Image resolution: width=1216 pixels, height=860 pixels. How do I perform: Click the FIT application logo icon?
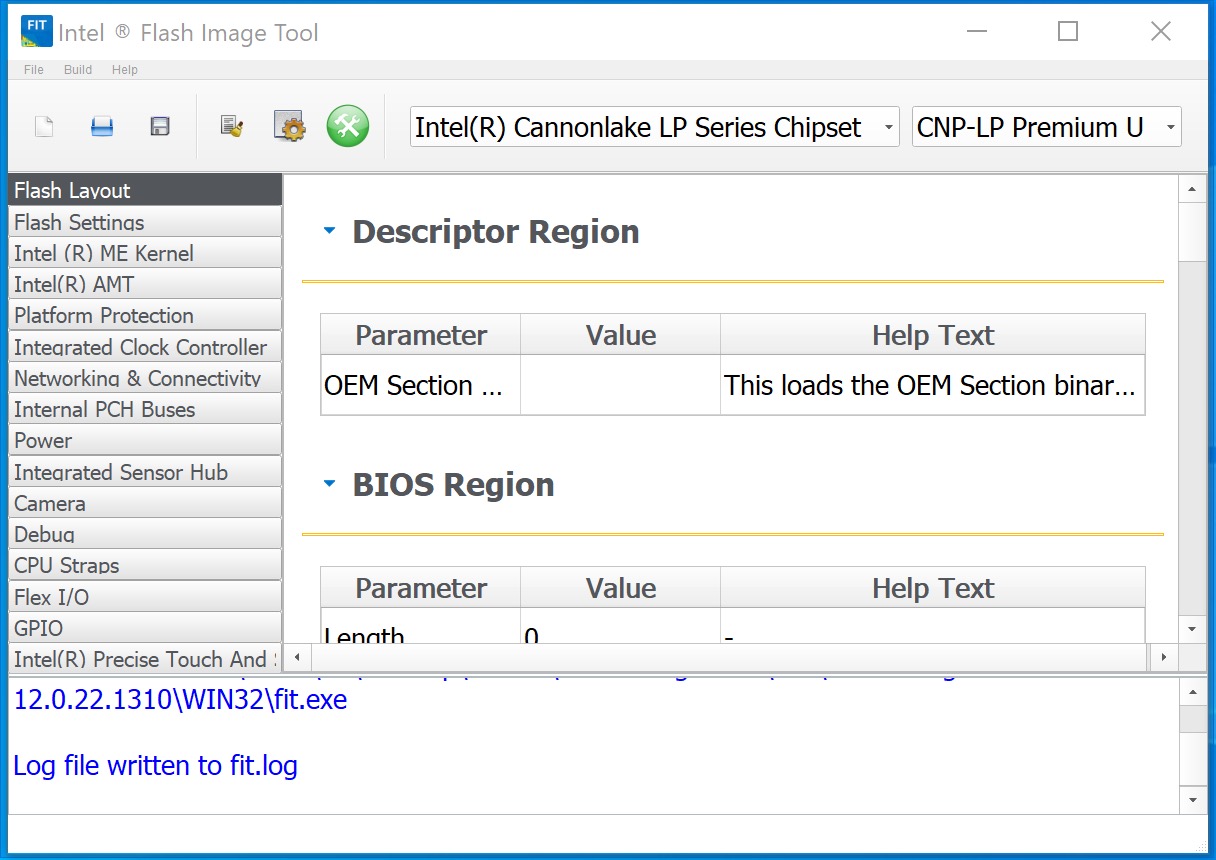(x=36, y=32)
